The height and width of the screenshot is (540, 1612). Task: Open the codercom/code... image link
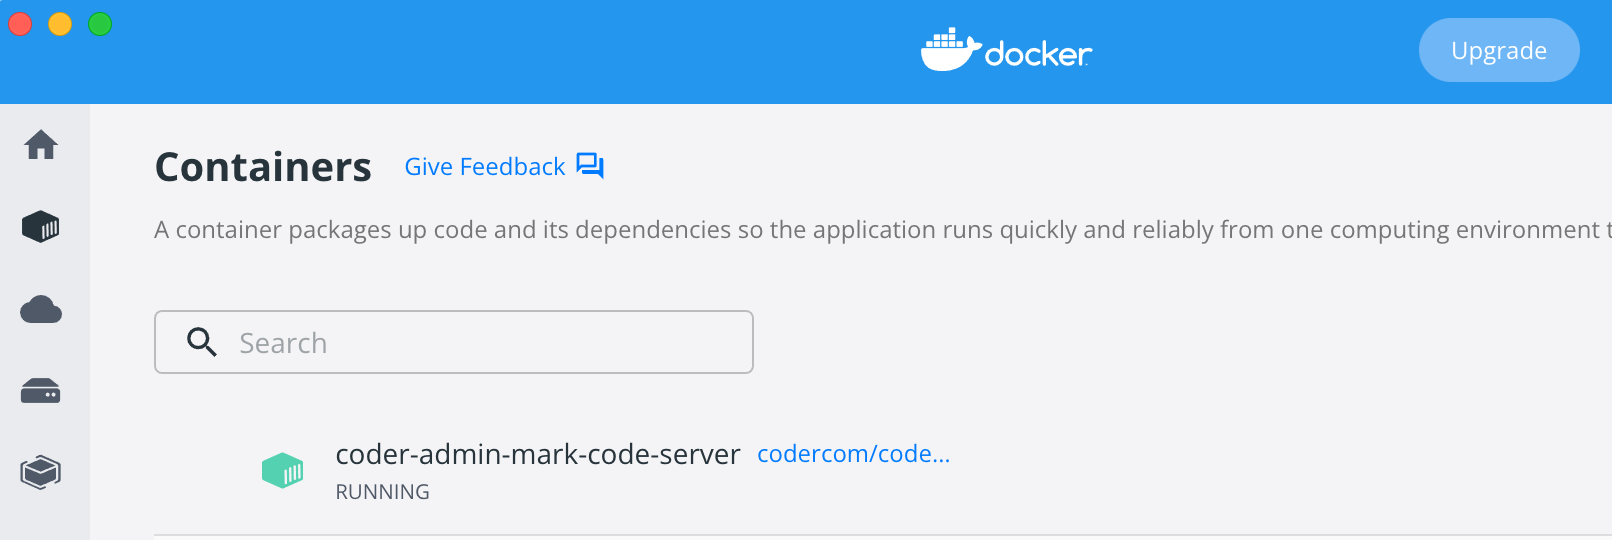(x=854, y=454)
